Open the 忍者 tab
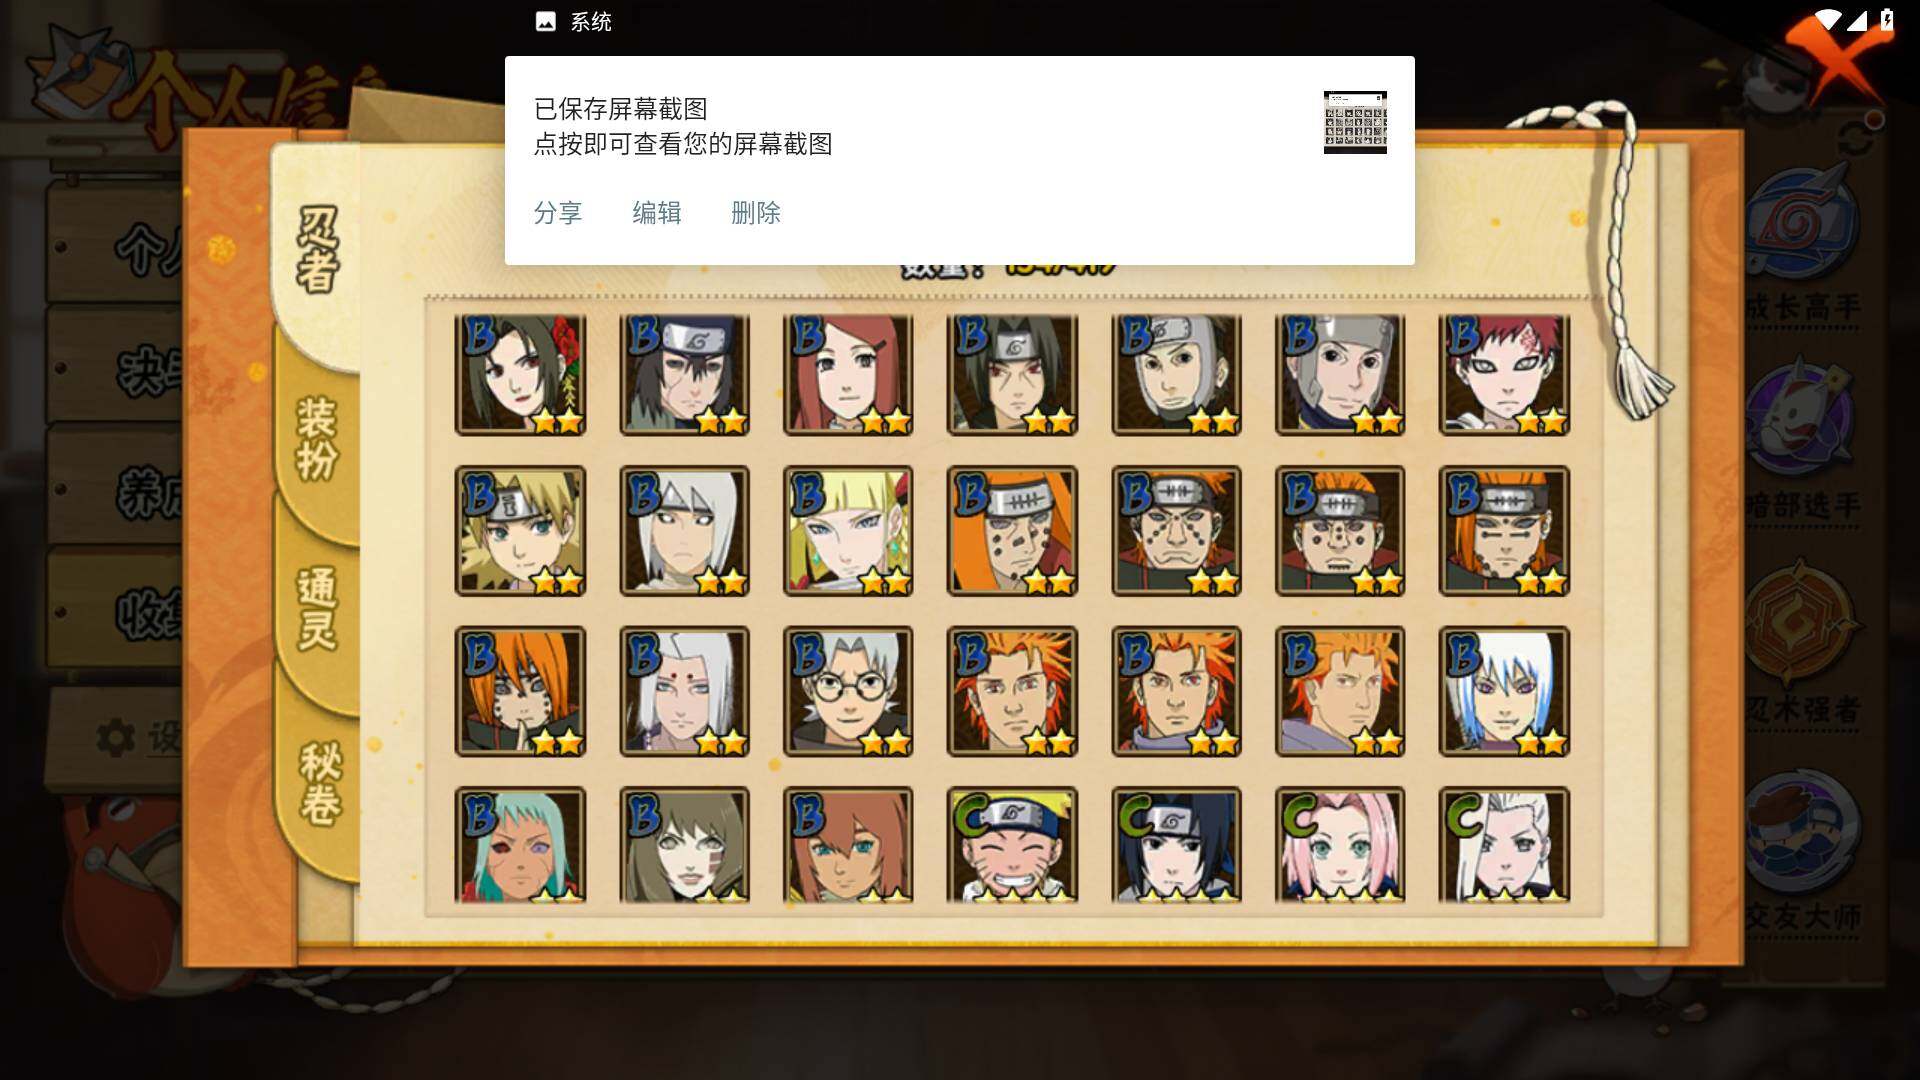Image resolution: width=1920 pixels, height=1080 pixels. pos(317,250)
